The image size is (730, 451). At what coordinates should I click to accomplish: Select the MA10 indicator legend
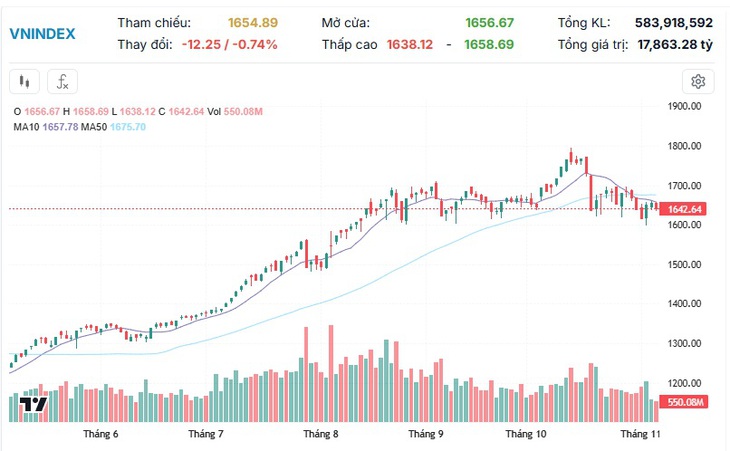click(x=46, y=127)
